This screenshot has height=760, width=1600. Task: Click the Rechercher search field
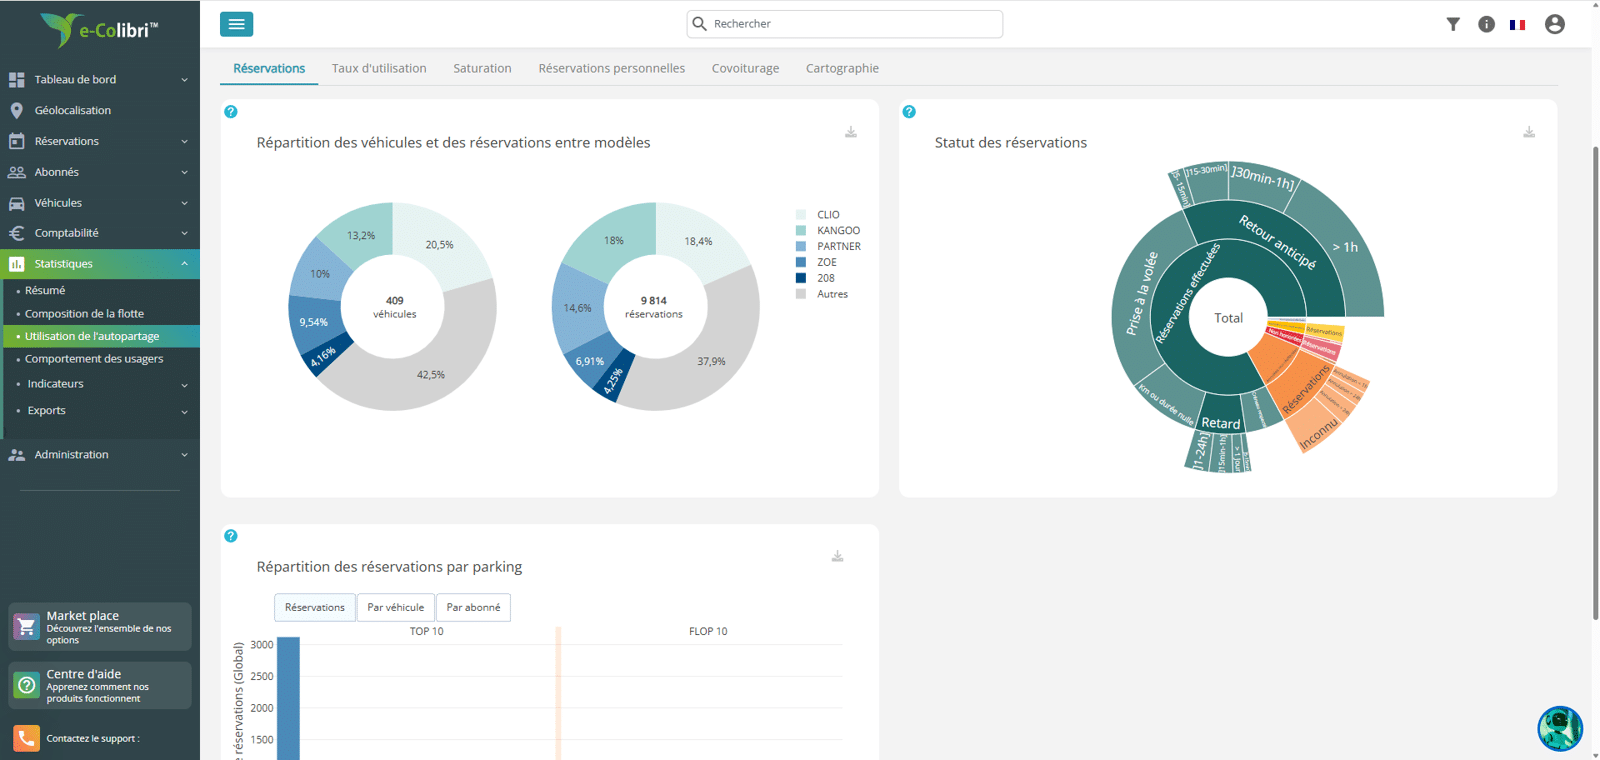point(845,24)
